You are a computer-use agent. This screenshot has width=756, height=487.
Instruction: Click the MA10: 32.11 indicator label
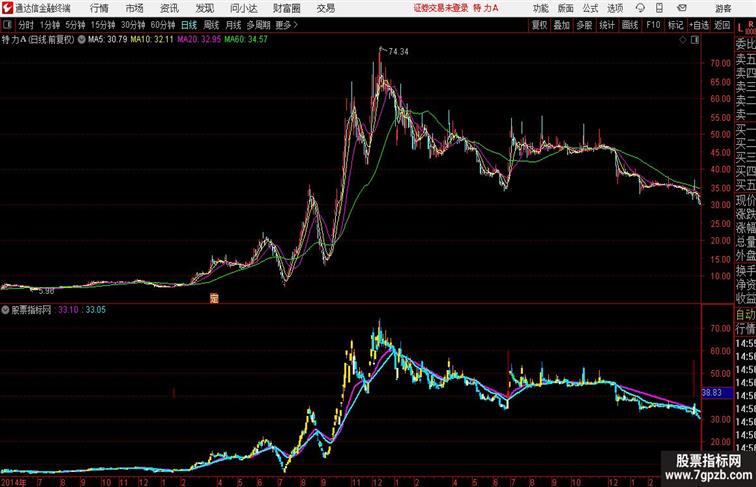coord(152,40)
